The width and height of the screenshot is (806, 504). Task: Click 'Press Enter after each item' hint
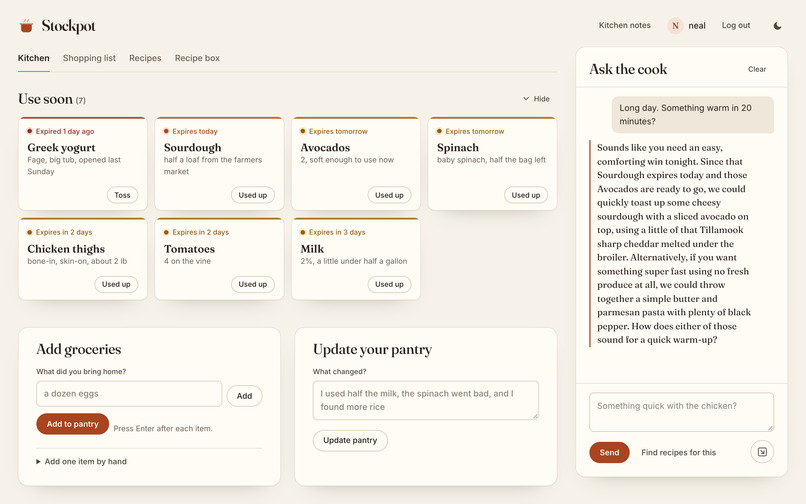coord(163,428)
